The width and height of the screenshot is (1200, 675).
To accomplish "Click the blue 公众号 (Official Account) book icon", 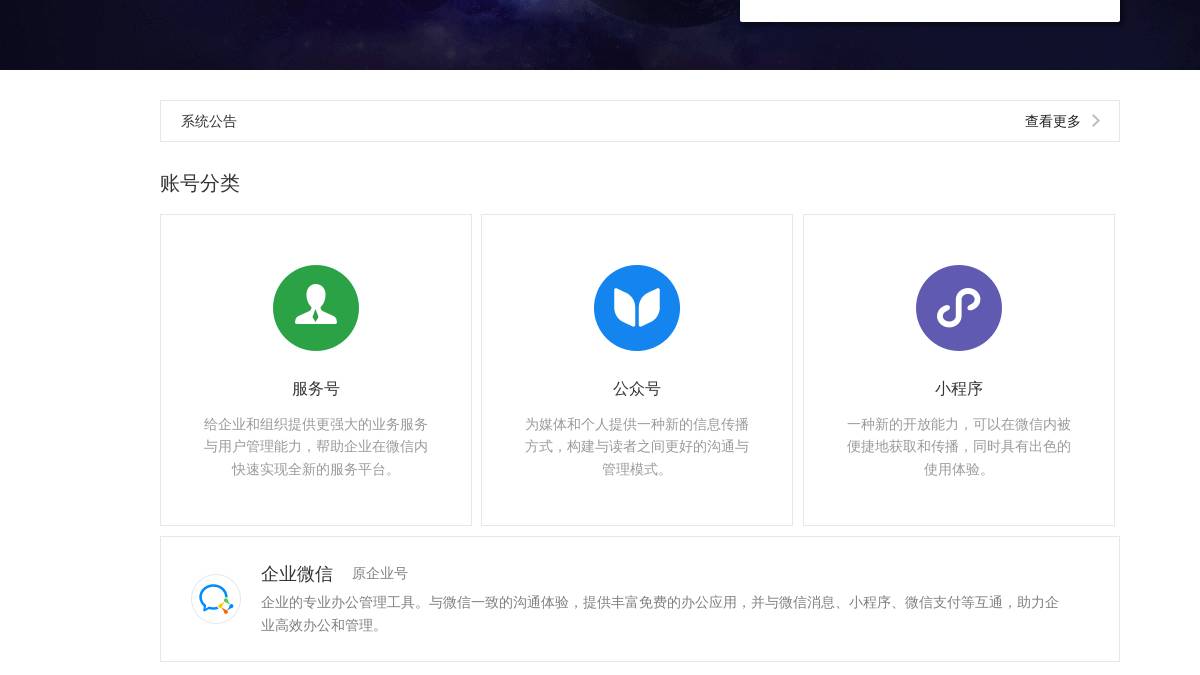I will pyautogui.click(x=637, y=308).
